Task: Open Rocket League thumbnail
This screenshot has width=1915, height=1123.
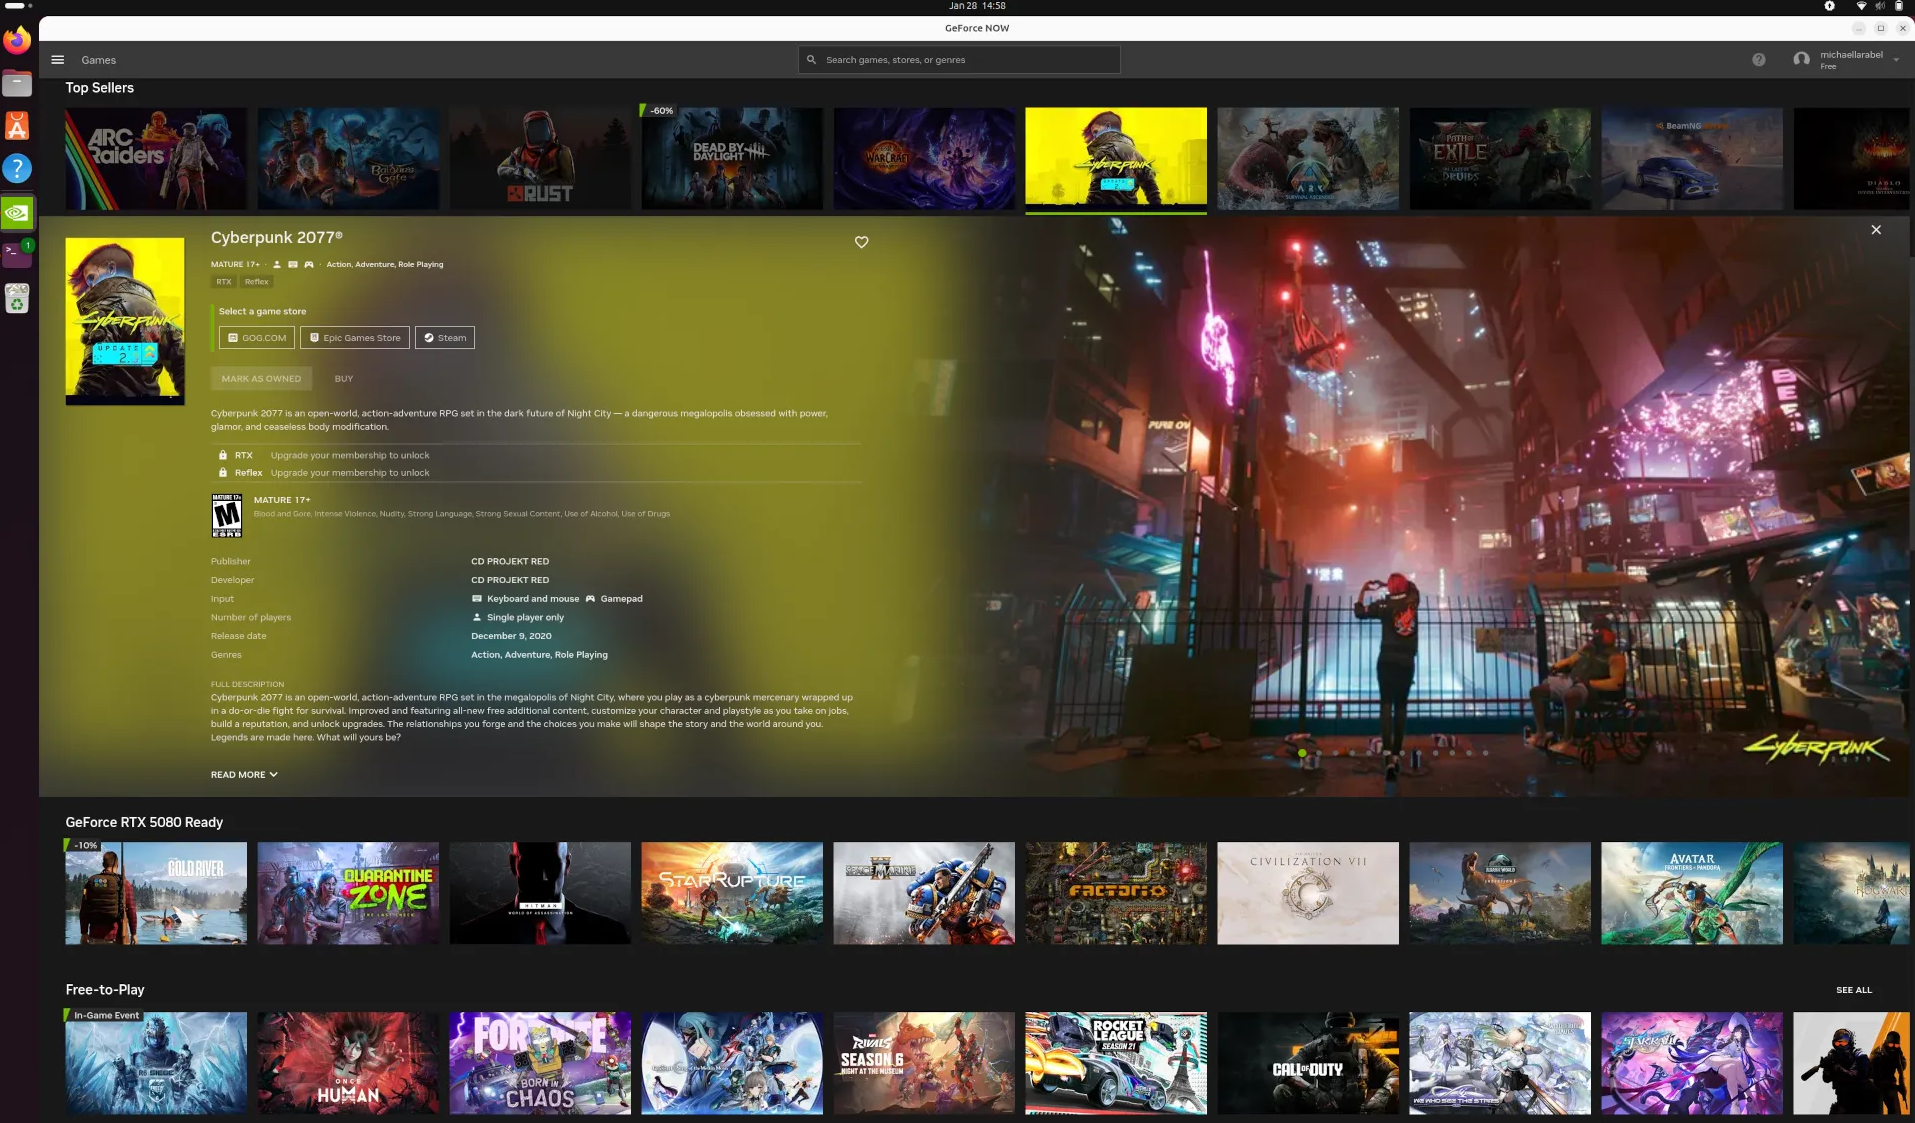Action: [1116, 1063]
